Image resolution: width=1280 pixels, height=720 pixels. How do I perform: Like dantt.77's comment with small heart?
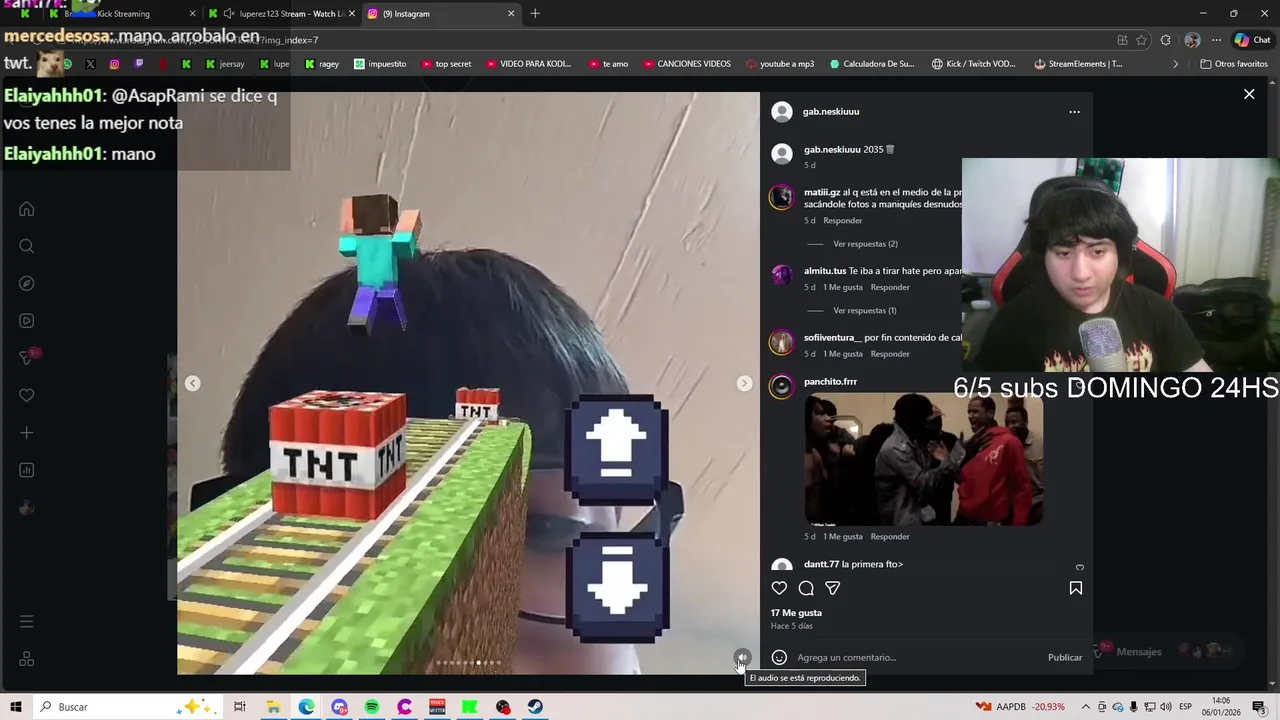[1079, 567]
